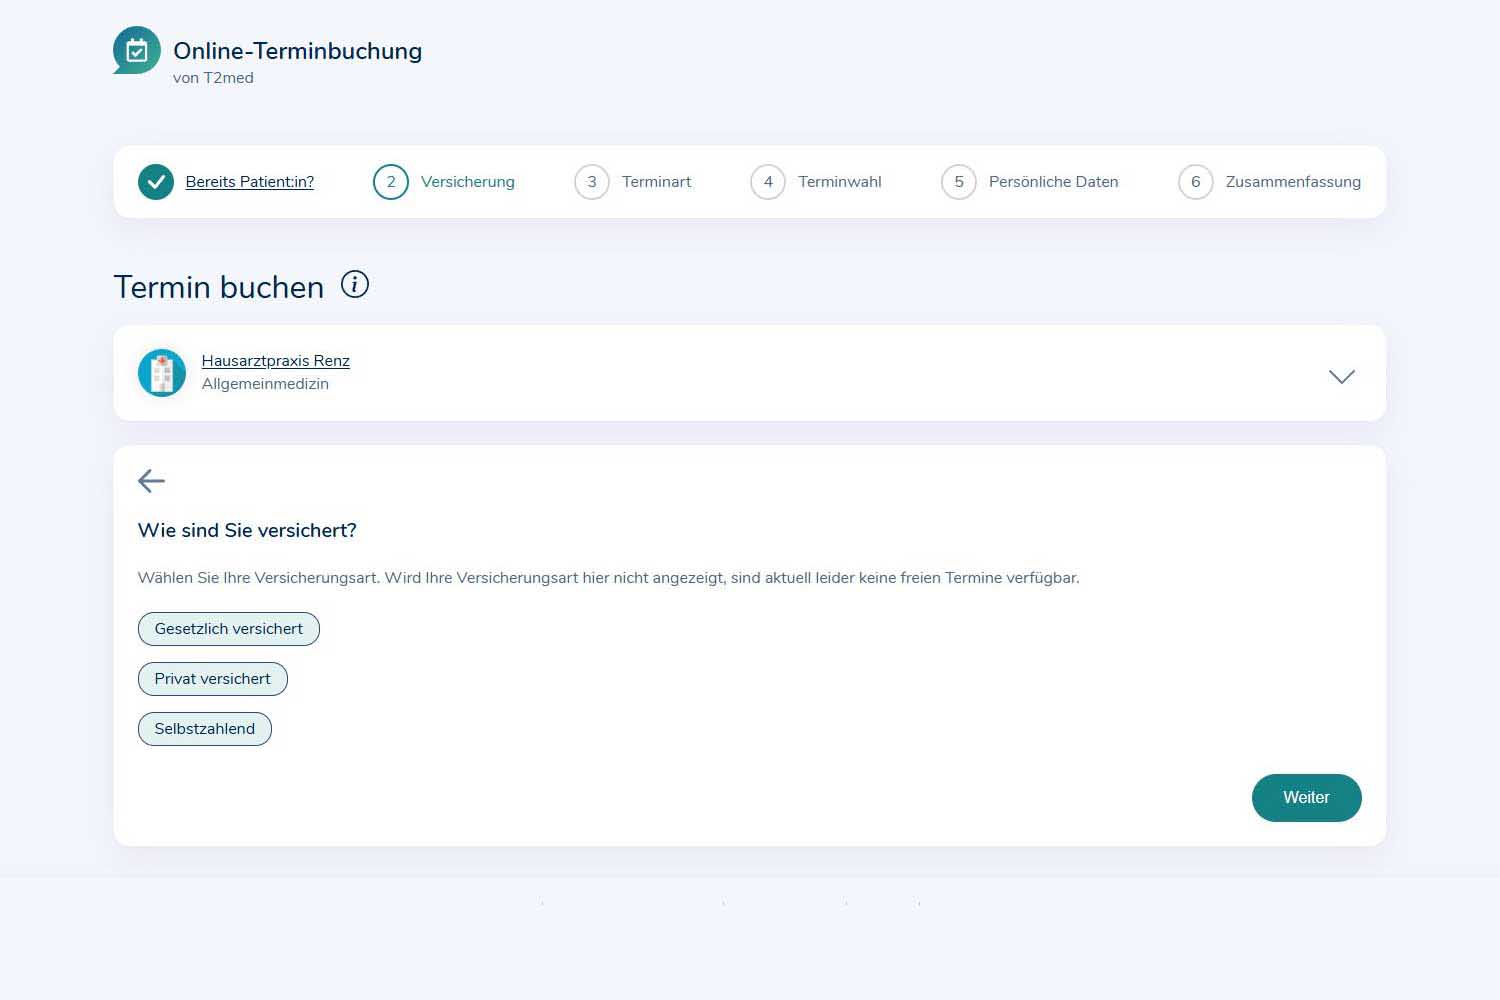Click the step 3 circle icon
1500x1000 pixels.
[x=592, y=182]
